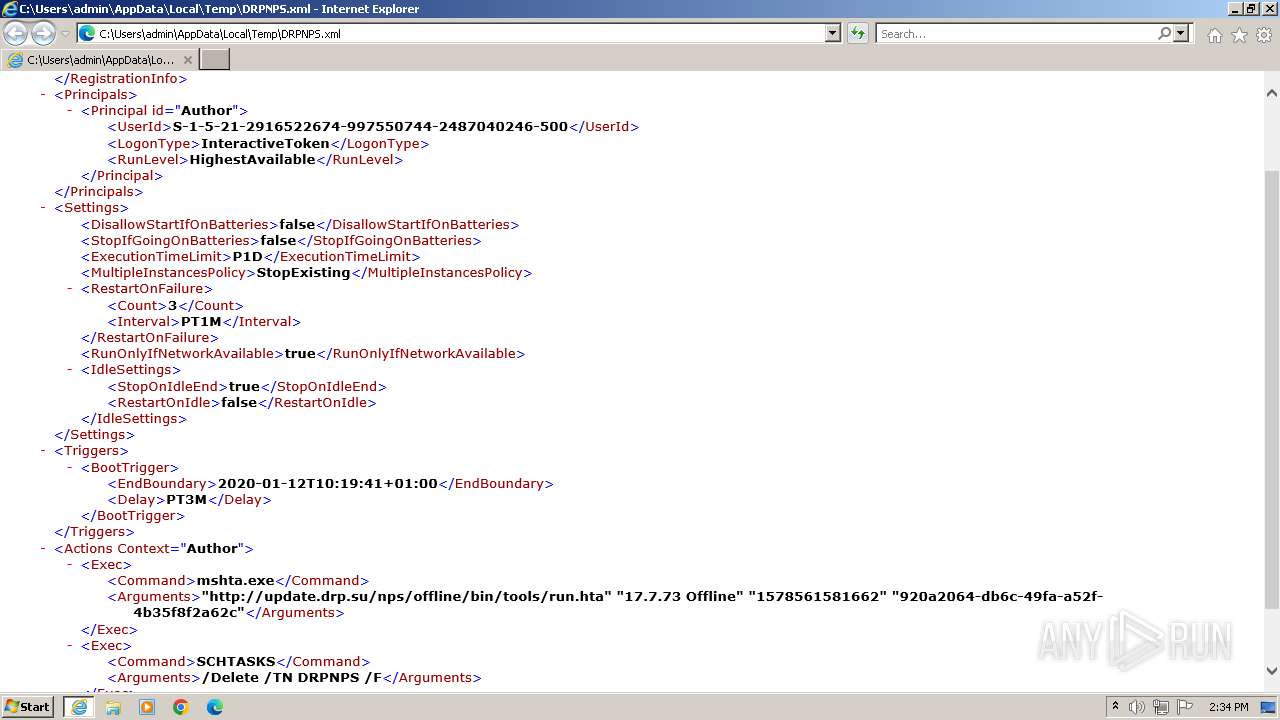
Task: Launch Edge from the taskbar
Action: [215, 707]
